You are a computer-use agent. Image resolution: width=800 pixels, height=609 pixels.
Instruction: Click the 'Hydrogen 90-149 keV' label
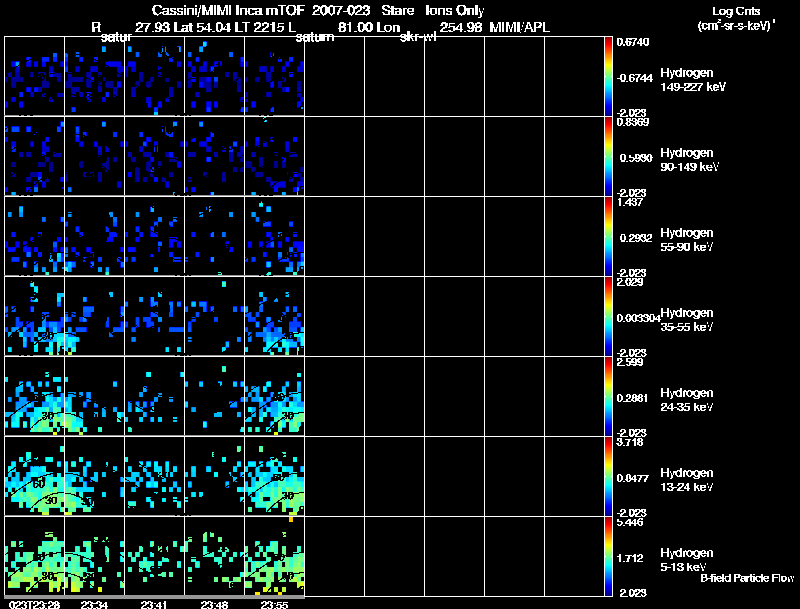[x=689, y=160]
